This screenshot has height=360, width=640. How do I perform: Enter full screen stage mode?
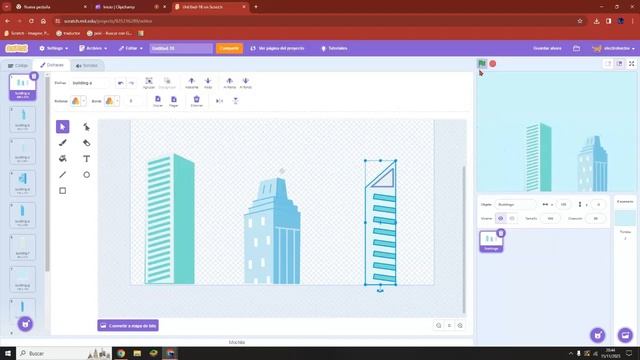tap(631, 63)
